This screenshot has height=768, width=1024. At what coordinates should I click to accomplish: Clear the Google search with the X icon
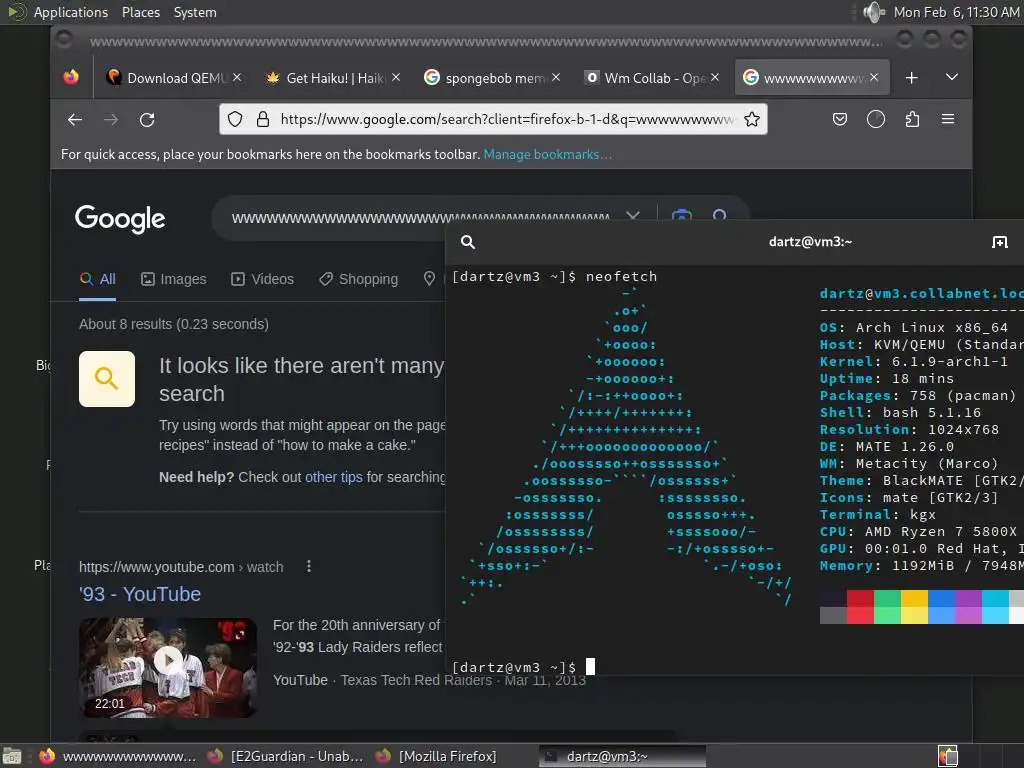tap(633, 216)
